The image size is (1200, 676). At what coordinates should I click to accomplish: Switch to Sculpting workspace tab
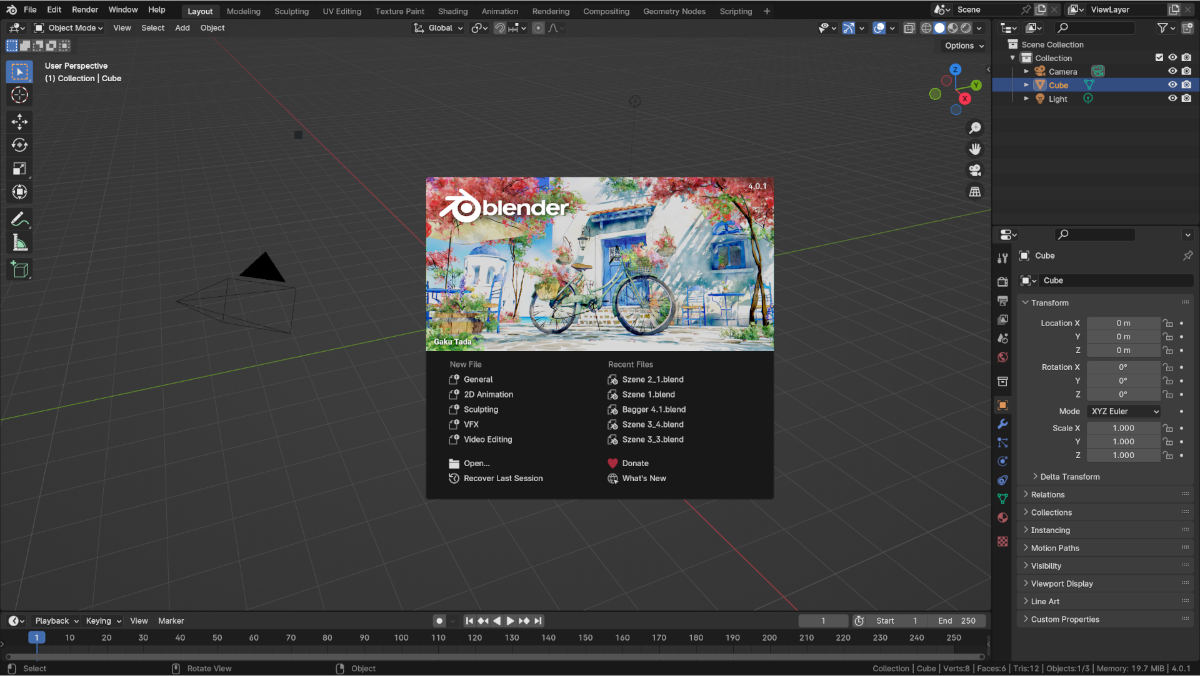(292, 11)
